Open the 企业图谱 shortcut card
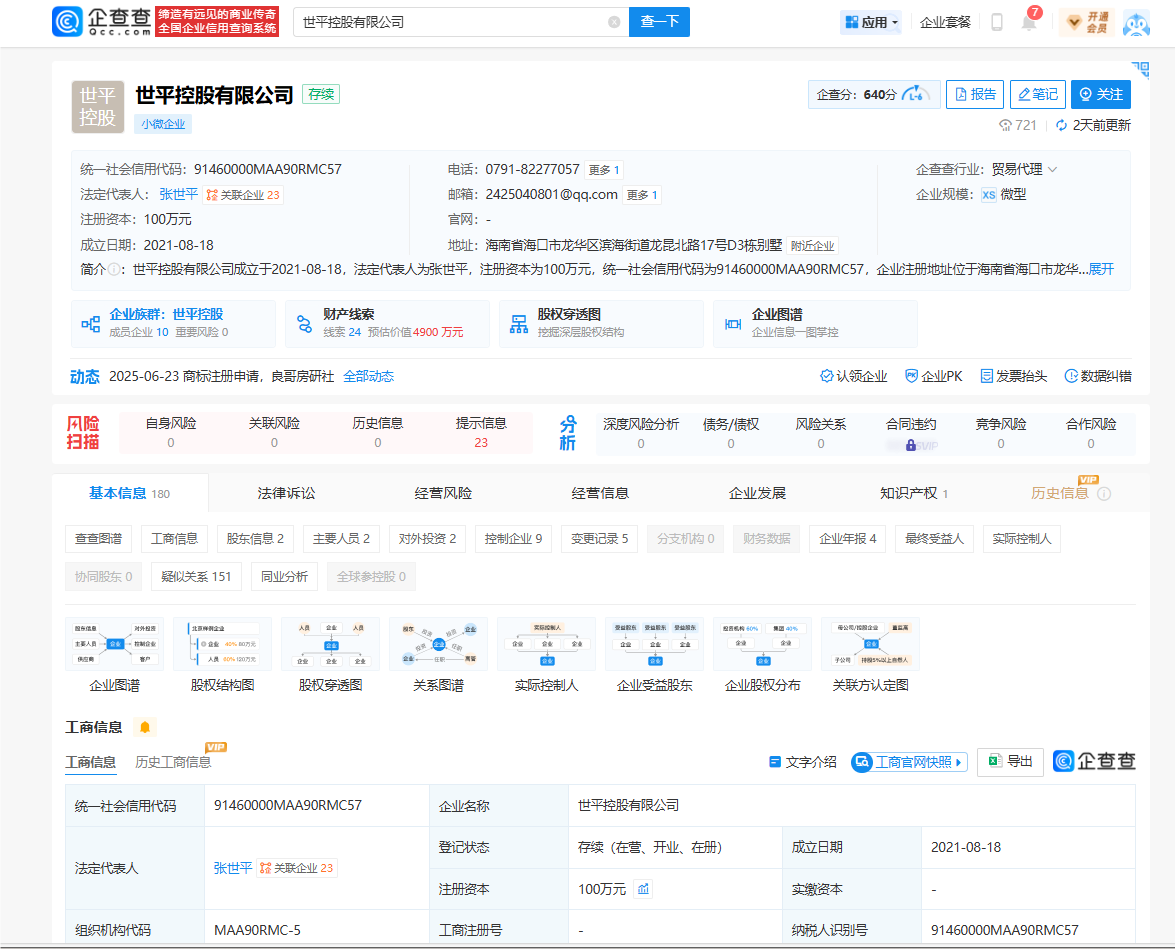The image size is (1175, 949). (815, 324)
